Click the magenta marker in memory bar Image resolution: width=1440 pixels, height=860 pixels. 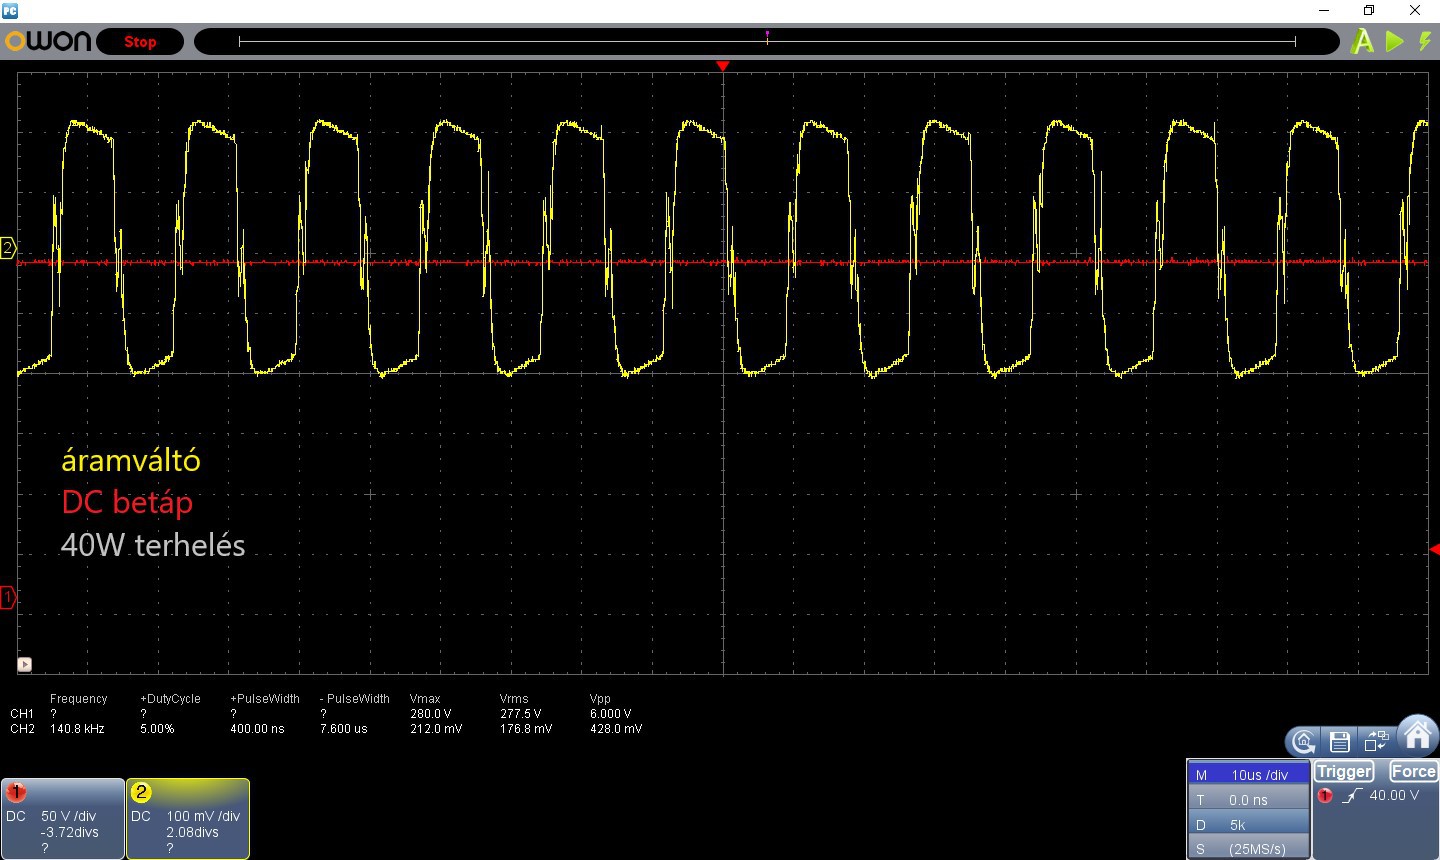pyautogui.click(x=767, y=36)
